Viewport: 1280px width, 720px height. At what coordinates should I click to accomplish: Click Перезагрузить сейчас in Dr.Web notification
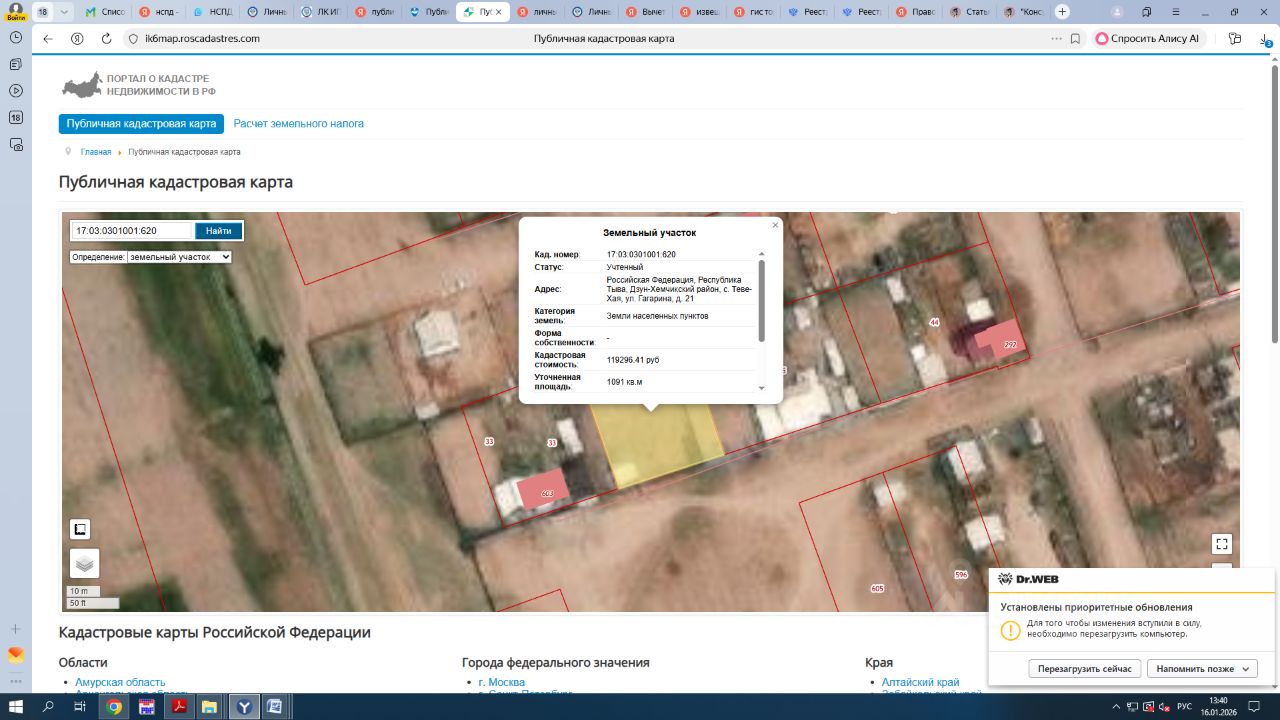tap(1085, 669)
